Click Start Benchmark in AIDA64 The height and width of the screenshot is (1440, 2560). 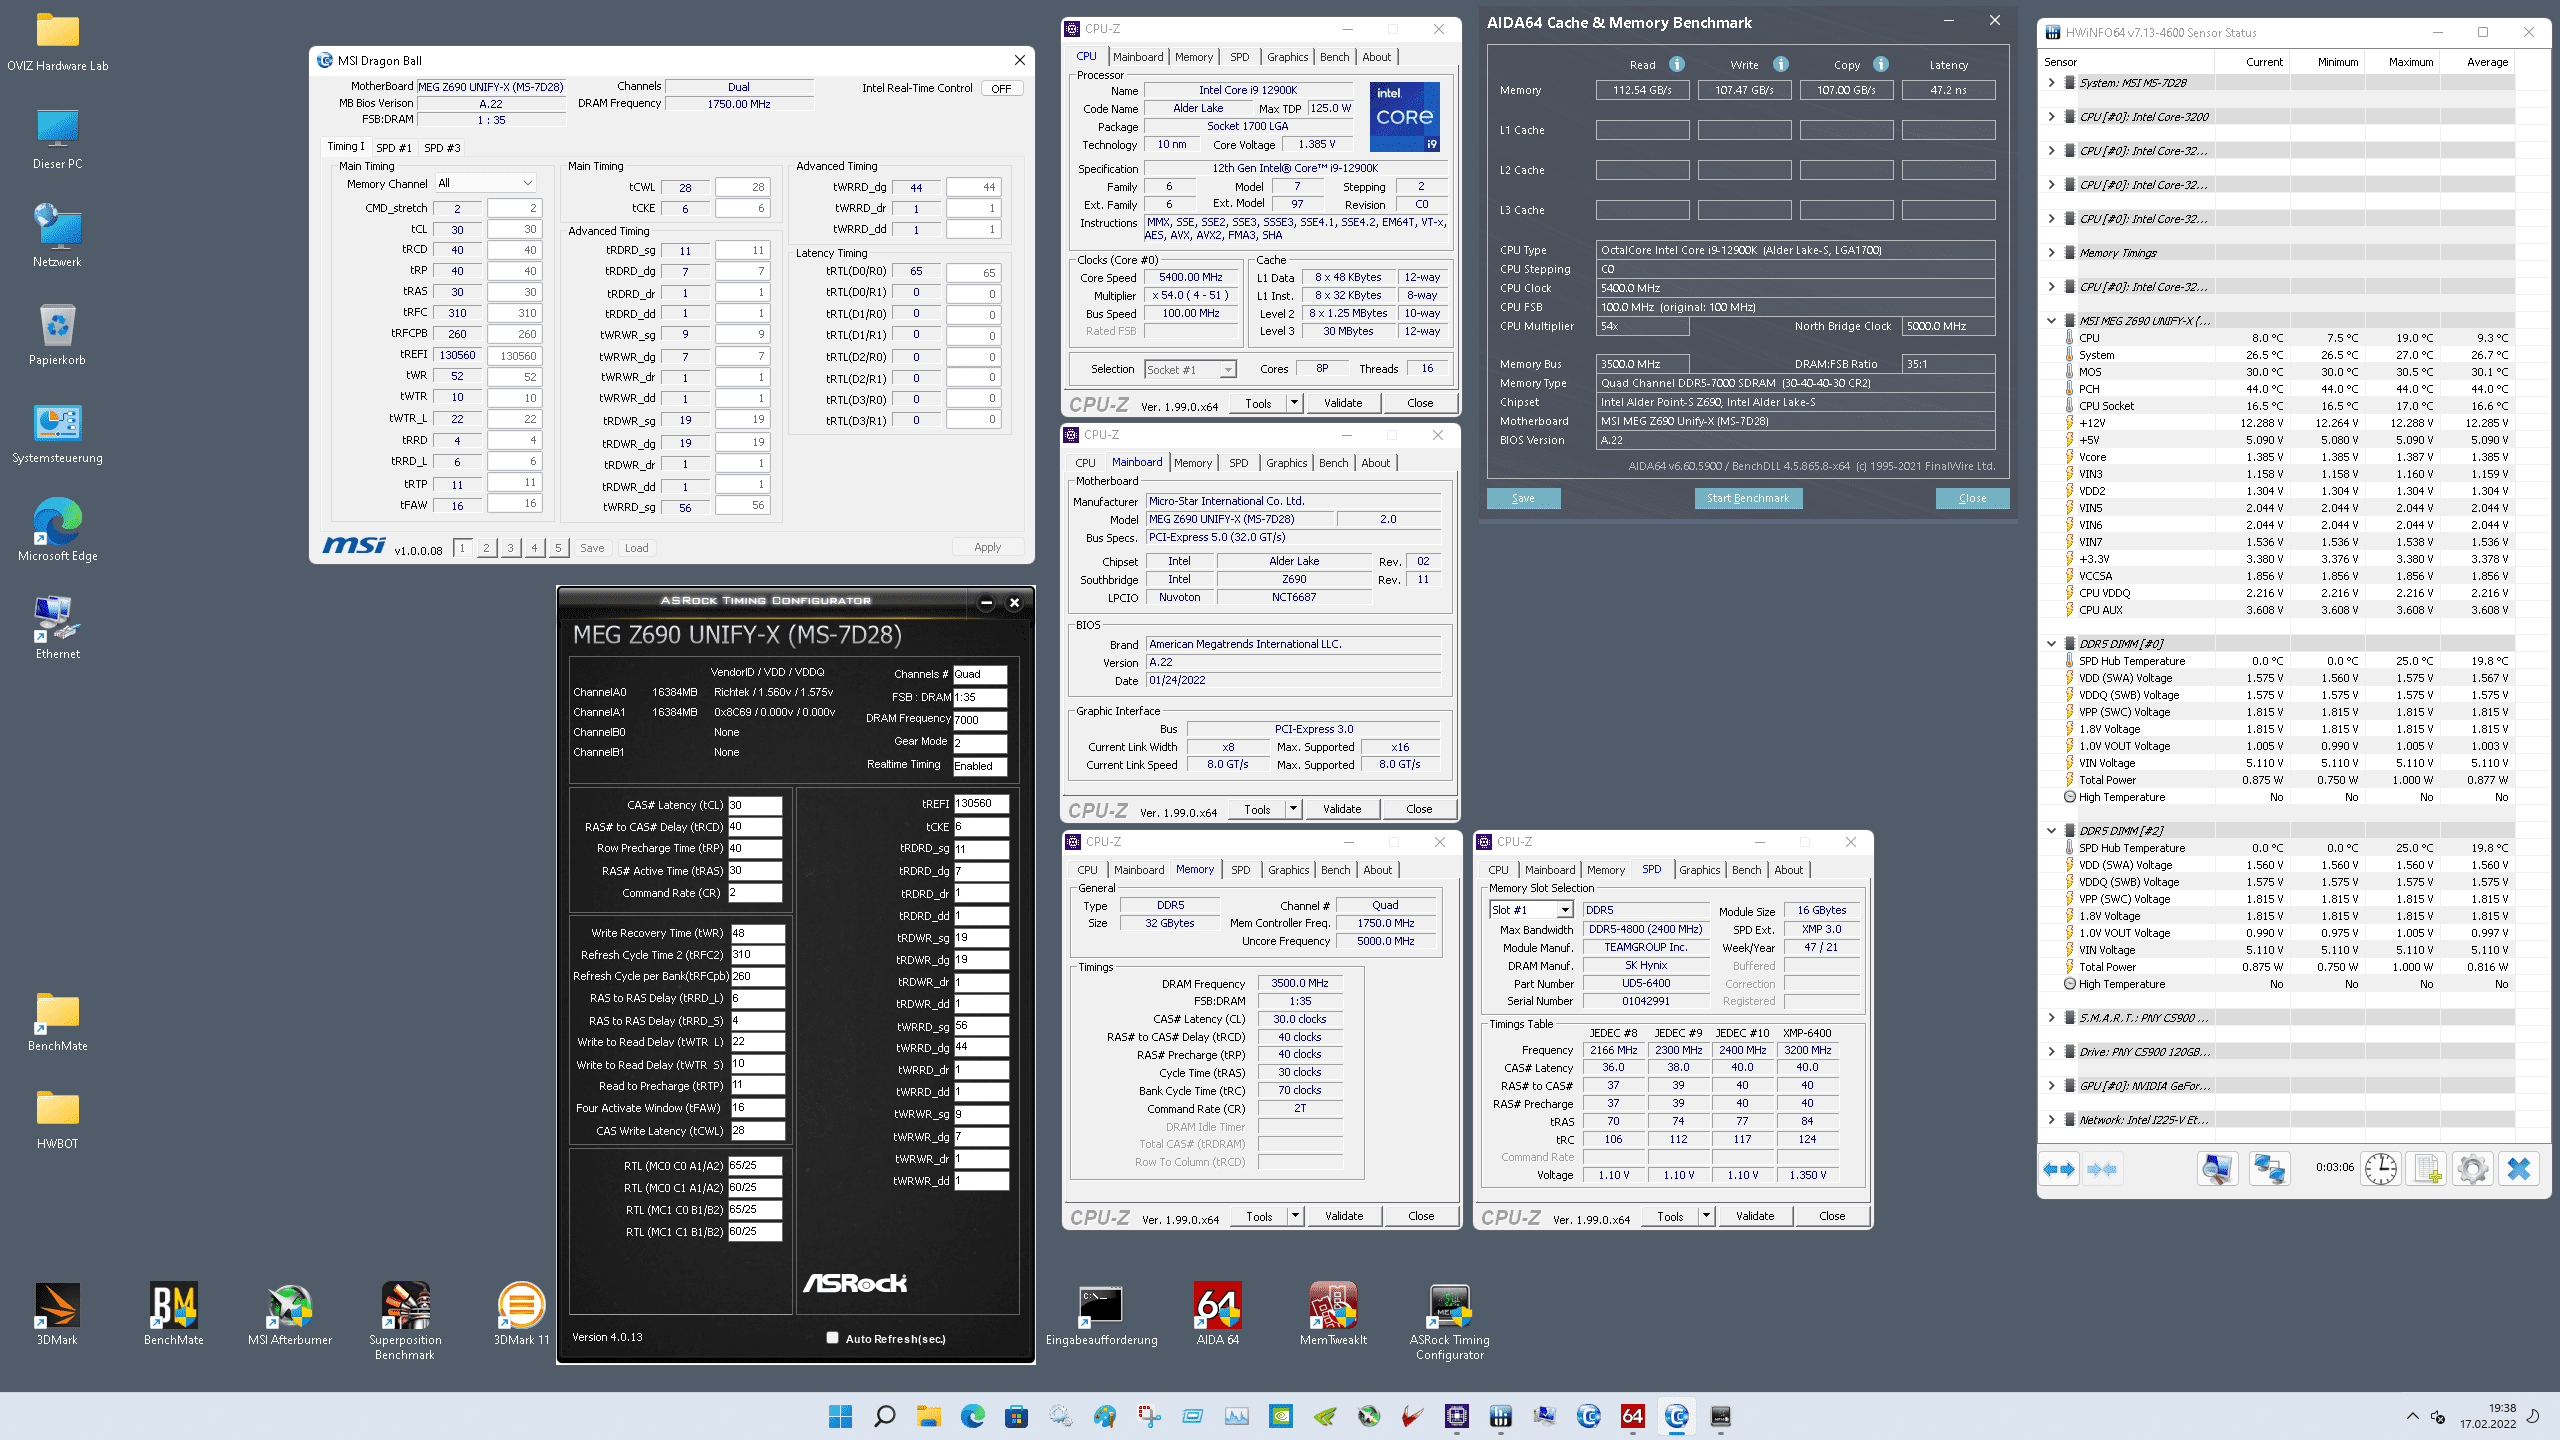point(1748,498)
